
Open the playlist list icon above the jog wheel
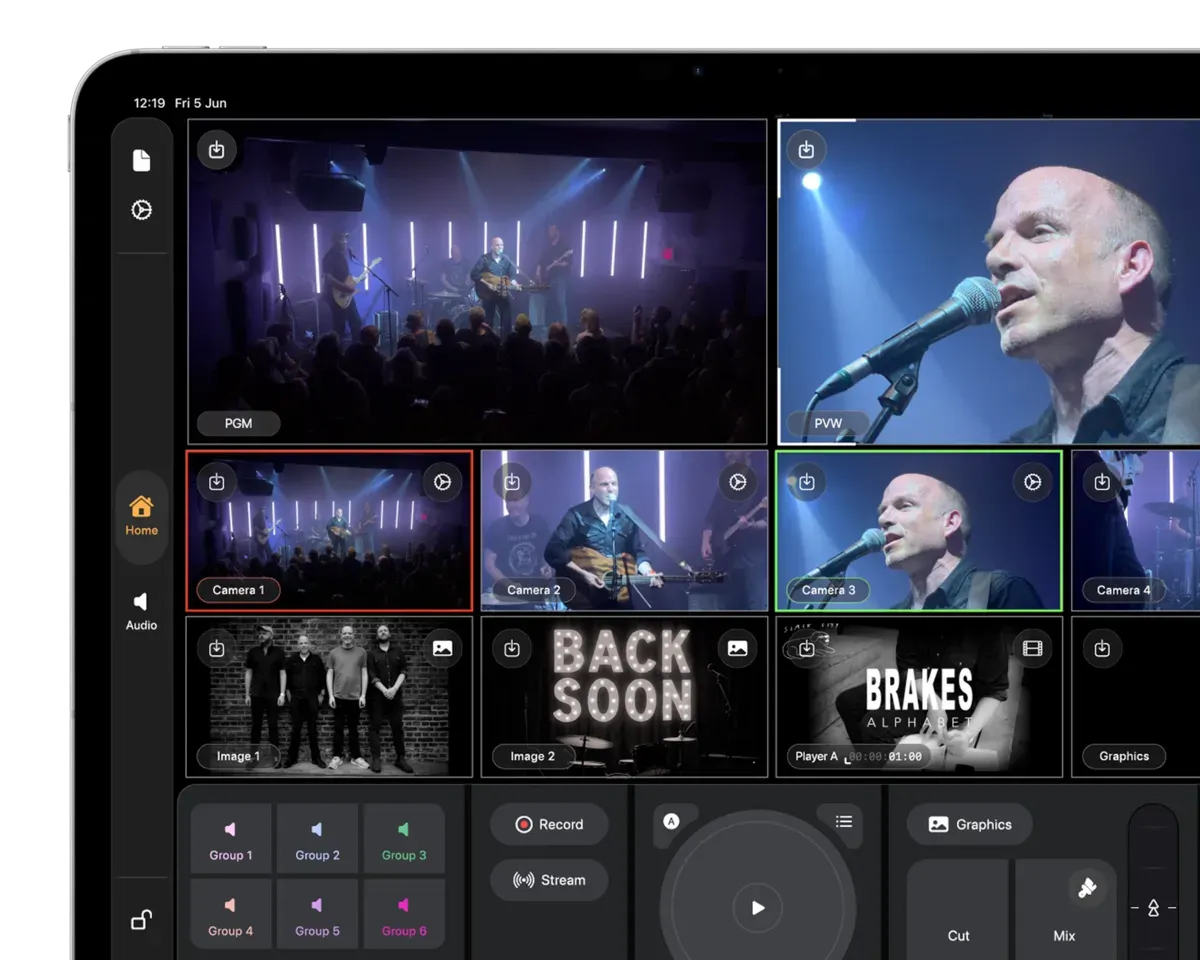843,822
